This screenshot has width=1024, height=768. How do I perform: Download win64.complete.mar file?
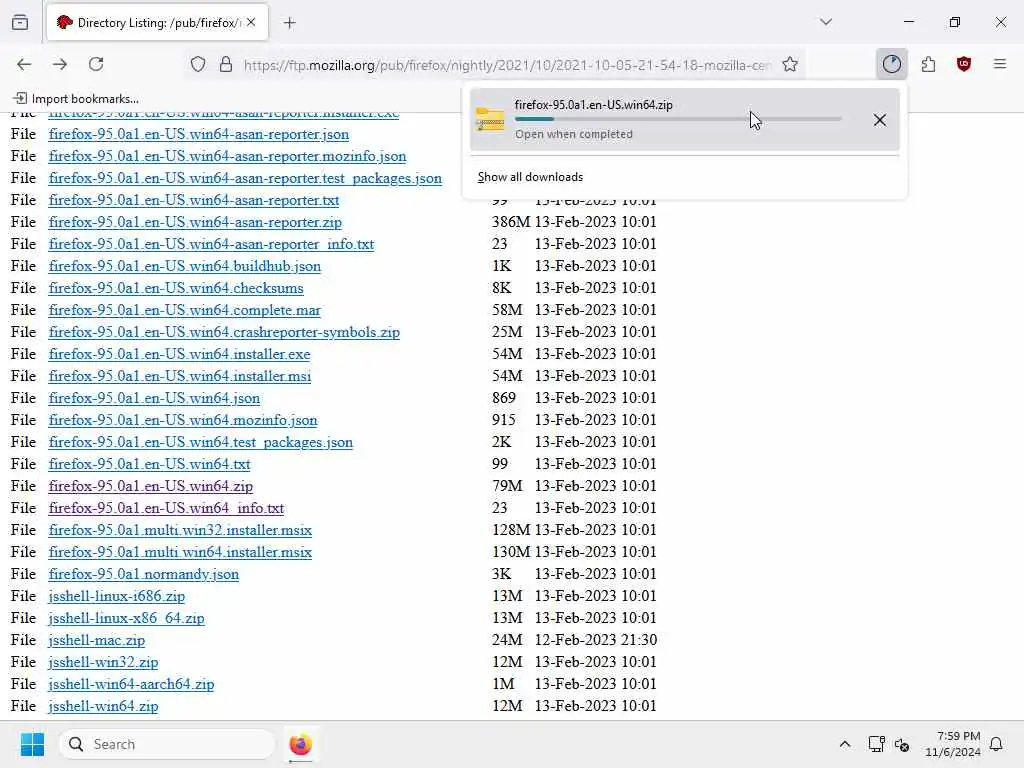[x=185, y=310]
